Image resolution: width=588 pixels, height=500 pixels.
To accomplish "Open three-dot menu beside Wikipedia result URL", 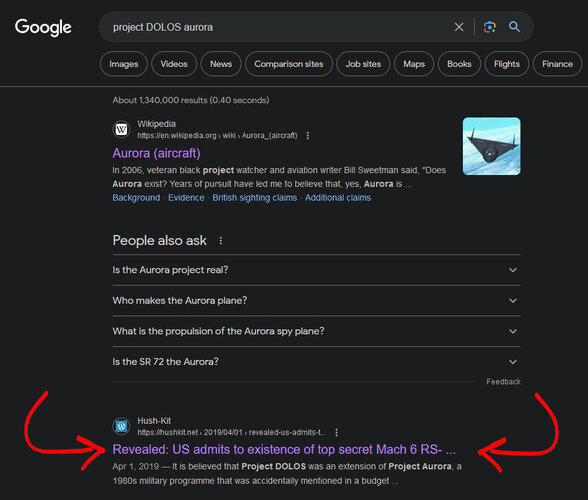I will point(308,135).
